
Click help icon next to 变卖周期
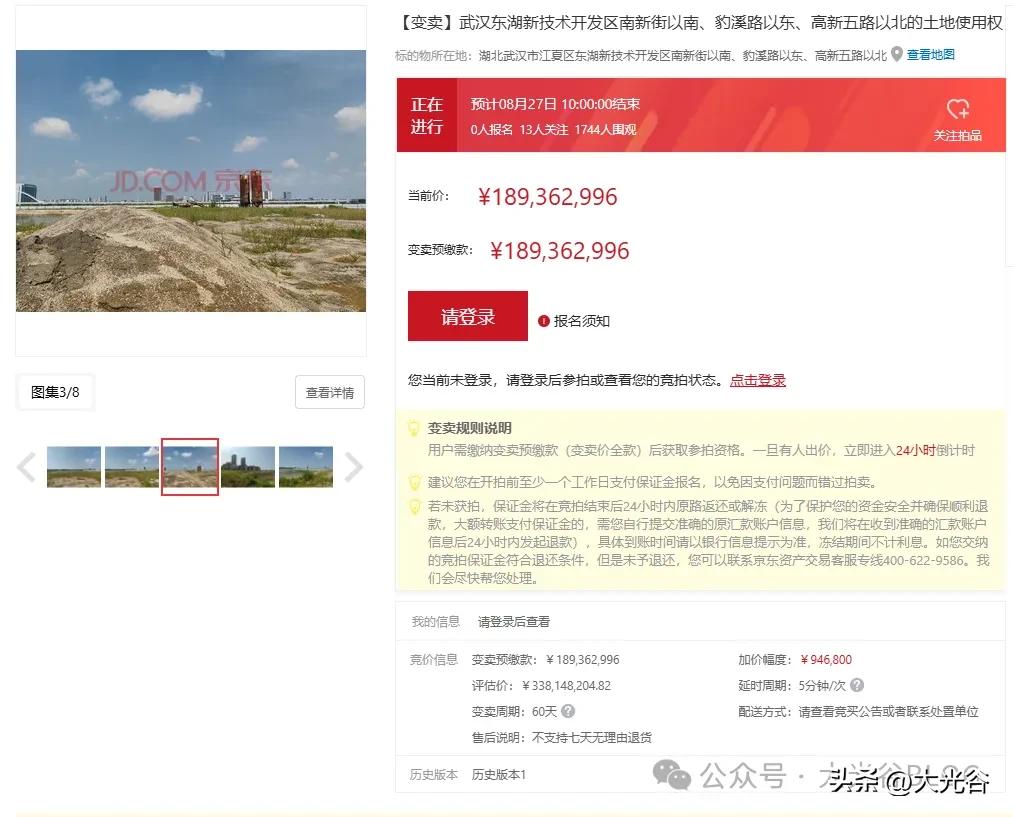click(x=568, y=711)
